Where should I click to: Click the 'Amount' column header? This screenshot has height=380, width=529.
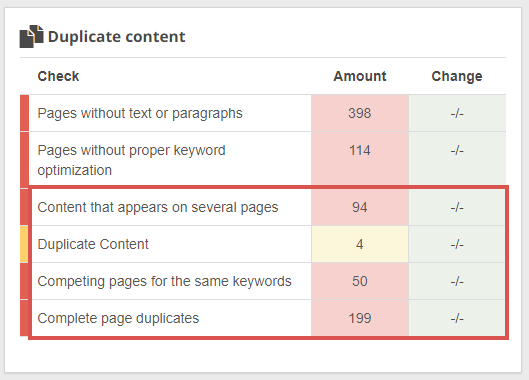(360, 76)
